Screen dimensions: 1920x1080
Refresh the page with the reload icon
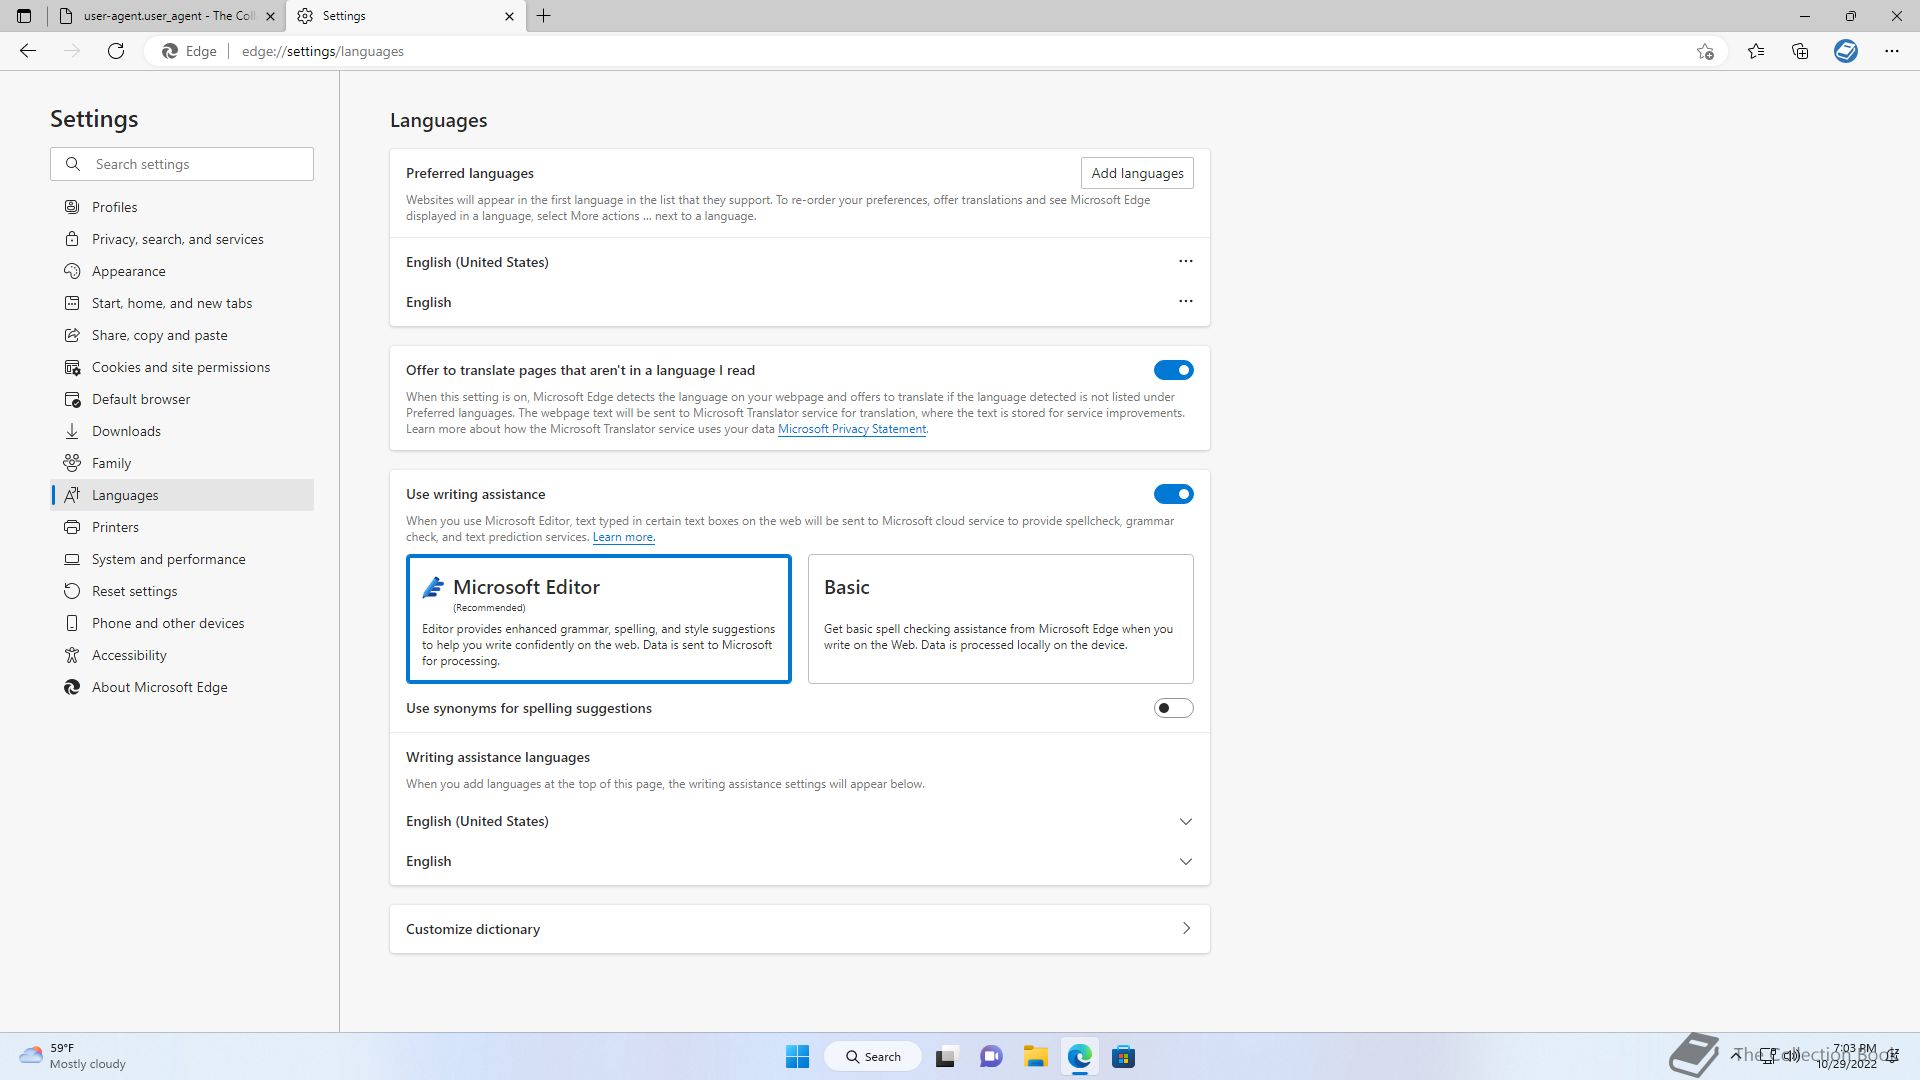coord(116,51)
